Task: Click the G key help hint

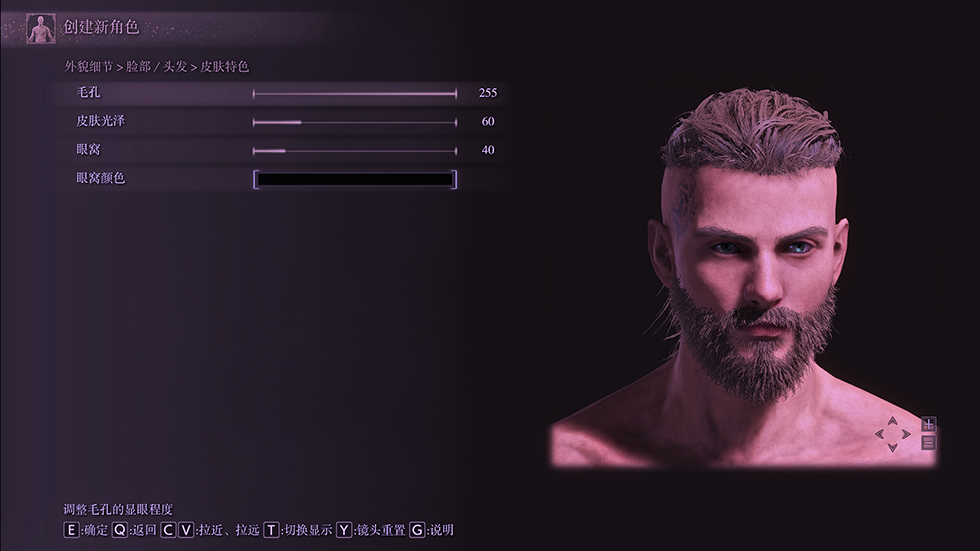Action: (x=417, y=530)
